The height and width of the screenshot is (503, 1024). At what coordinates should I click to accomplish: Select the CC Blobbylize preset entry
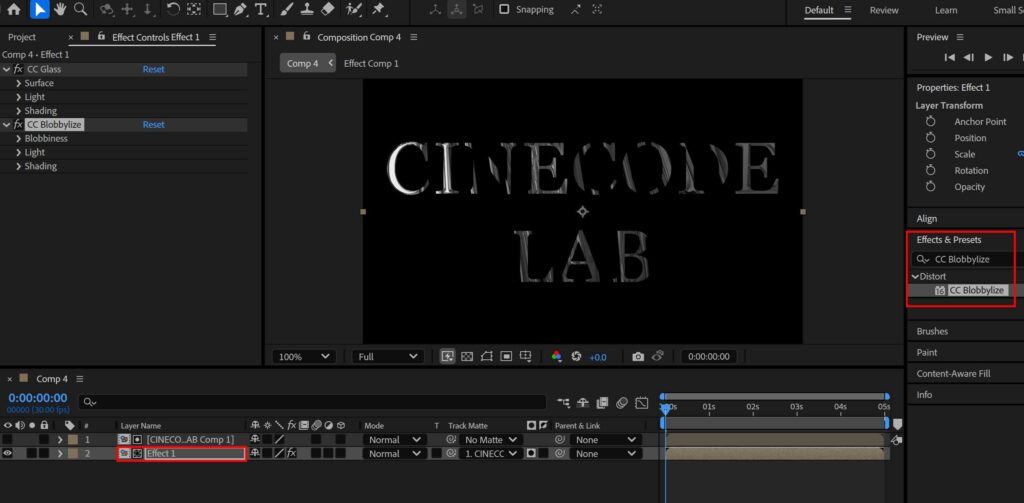[976, 290]
